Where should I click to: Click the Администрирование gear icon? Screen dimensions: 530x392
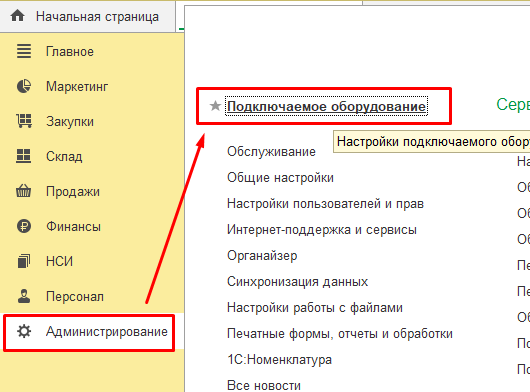24,331
